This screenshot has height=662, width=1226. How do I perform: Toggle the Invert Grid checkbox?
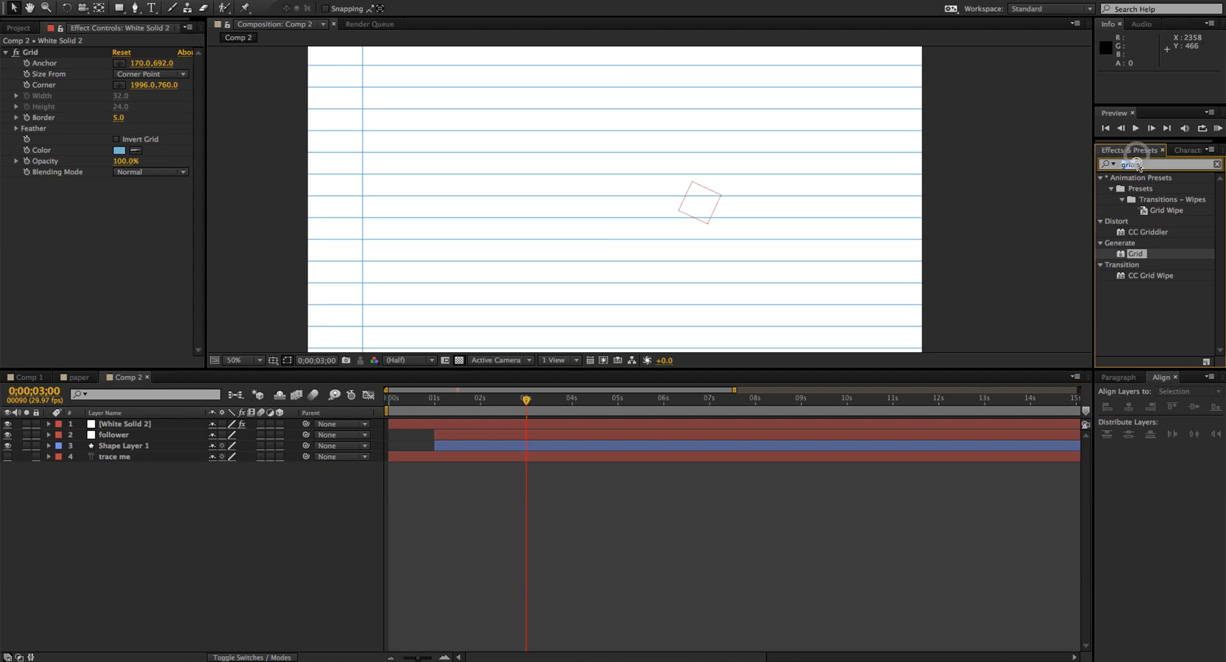[x=115, y=139]
